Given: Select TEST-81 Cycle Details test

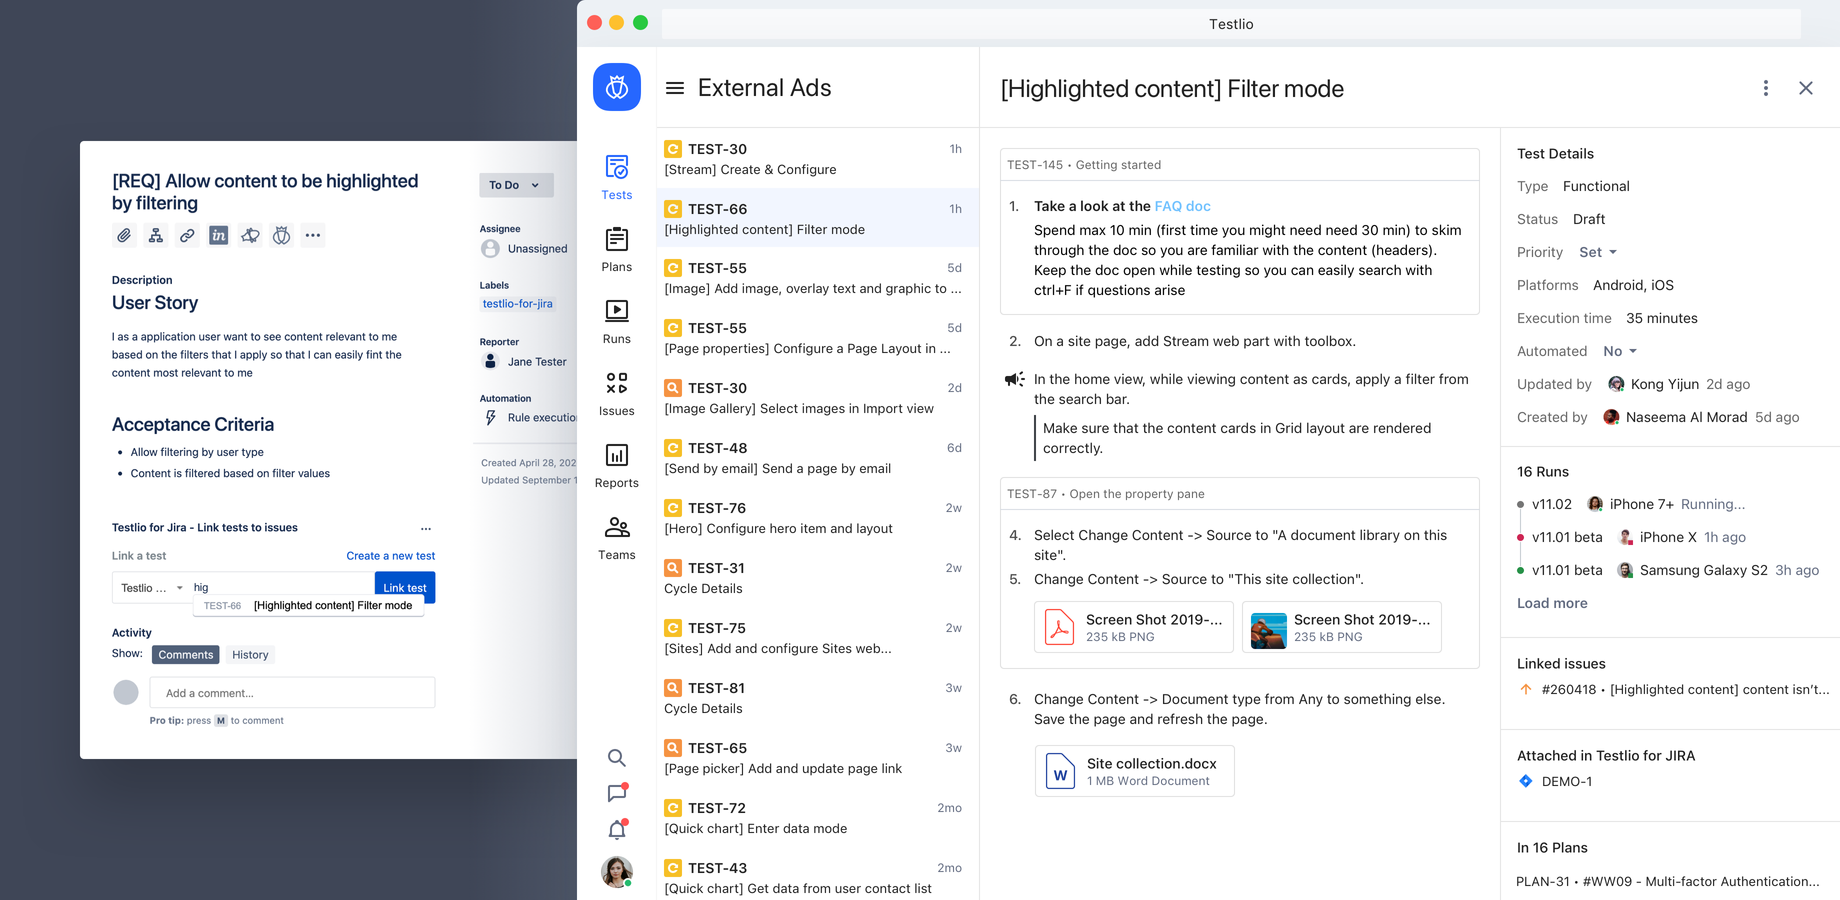Looking at the screenshot, I should click(x=817, y=698).
